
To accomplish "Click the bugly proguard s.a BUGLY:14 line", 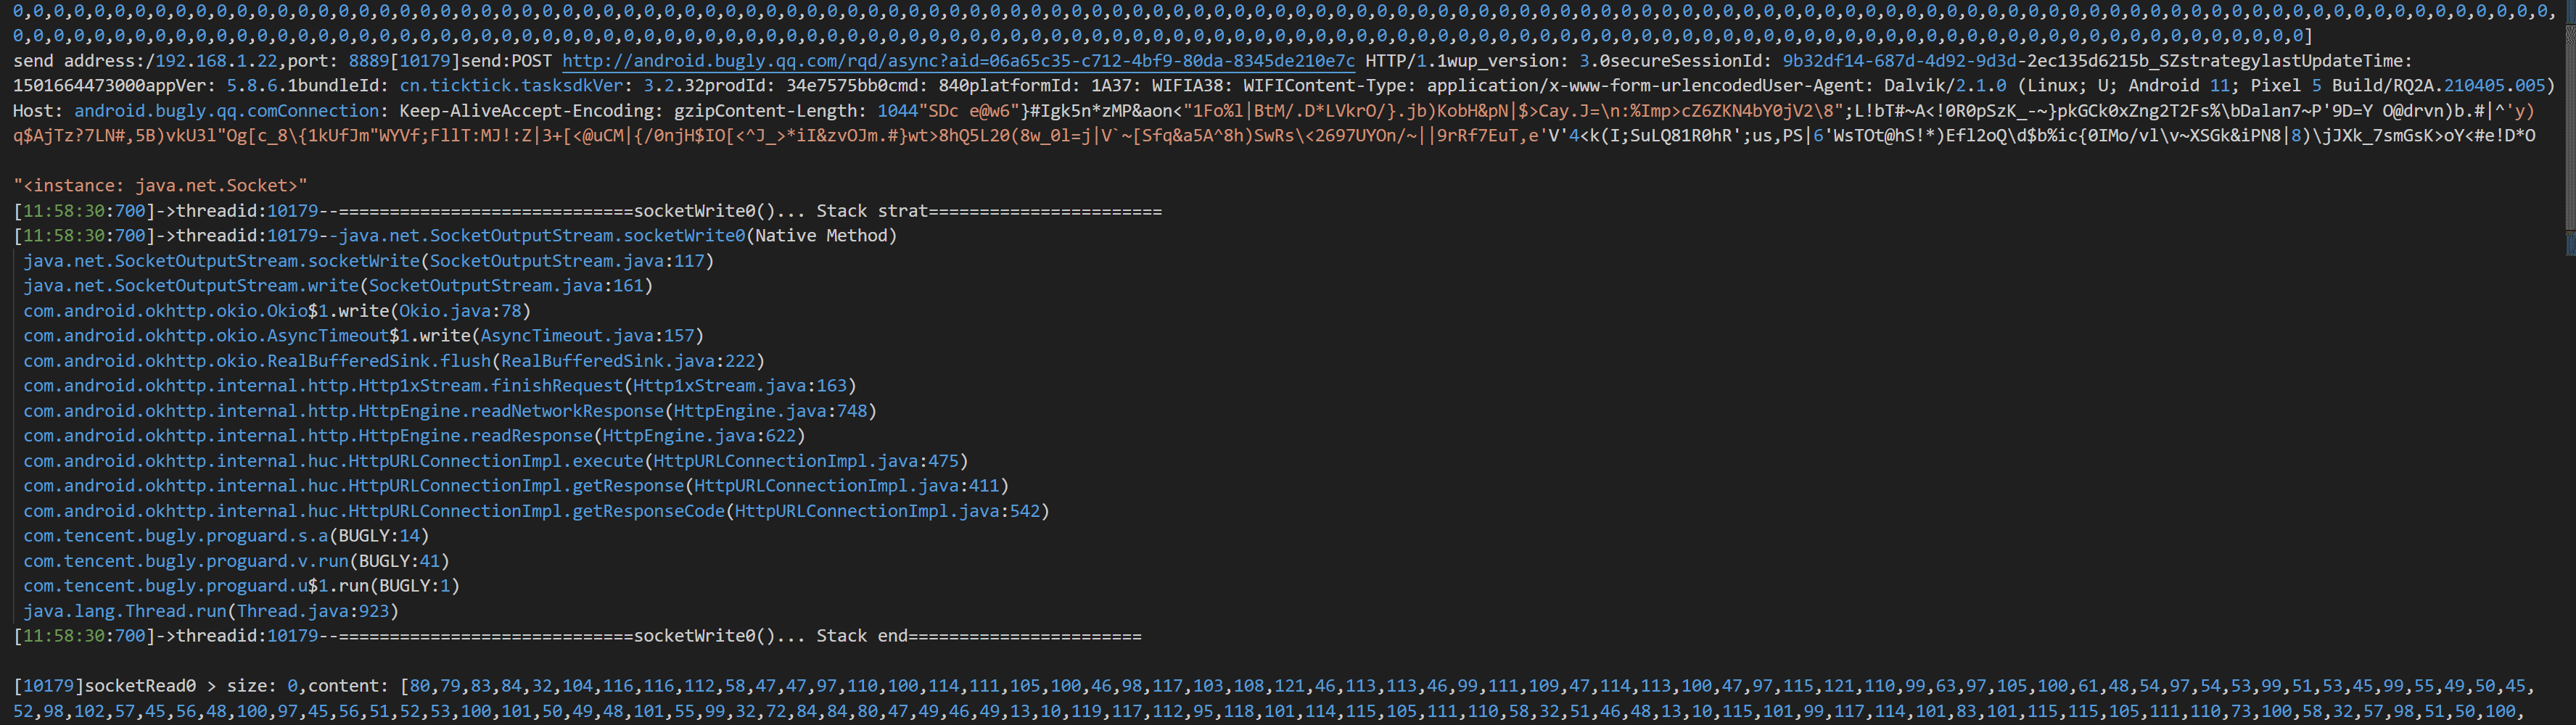I will point(227,536).
